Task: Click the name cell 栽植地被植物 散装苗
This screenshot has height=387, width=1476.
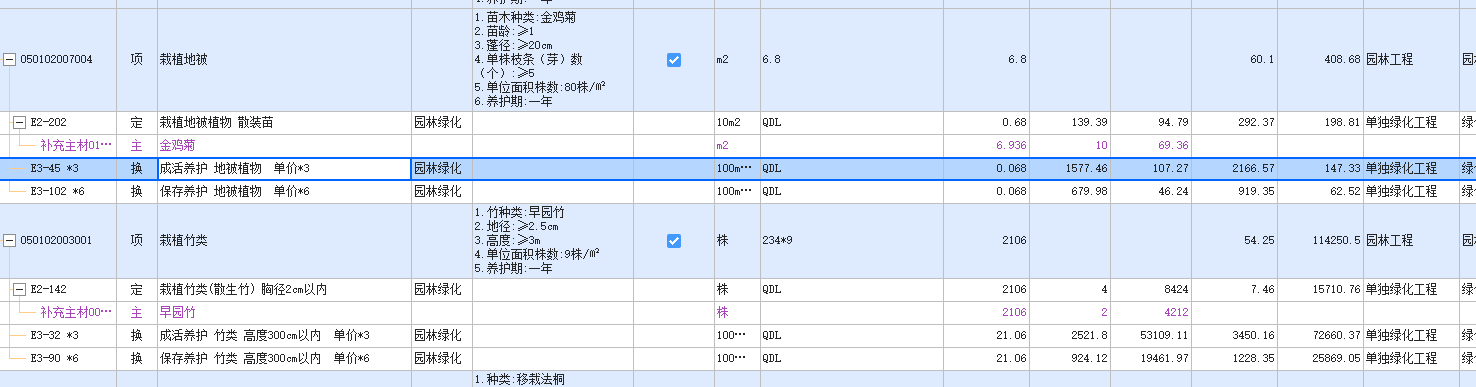Action: coord(216,123)
